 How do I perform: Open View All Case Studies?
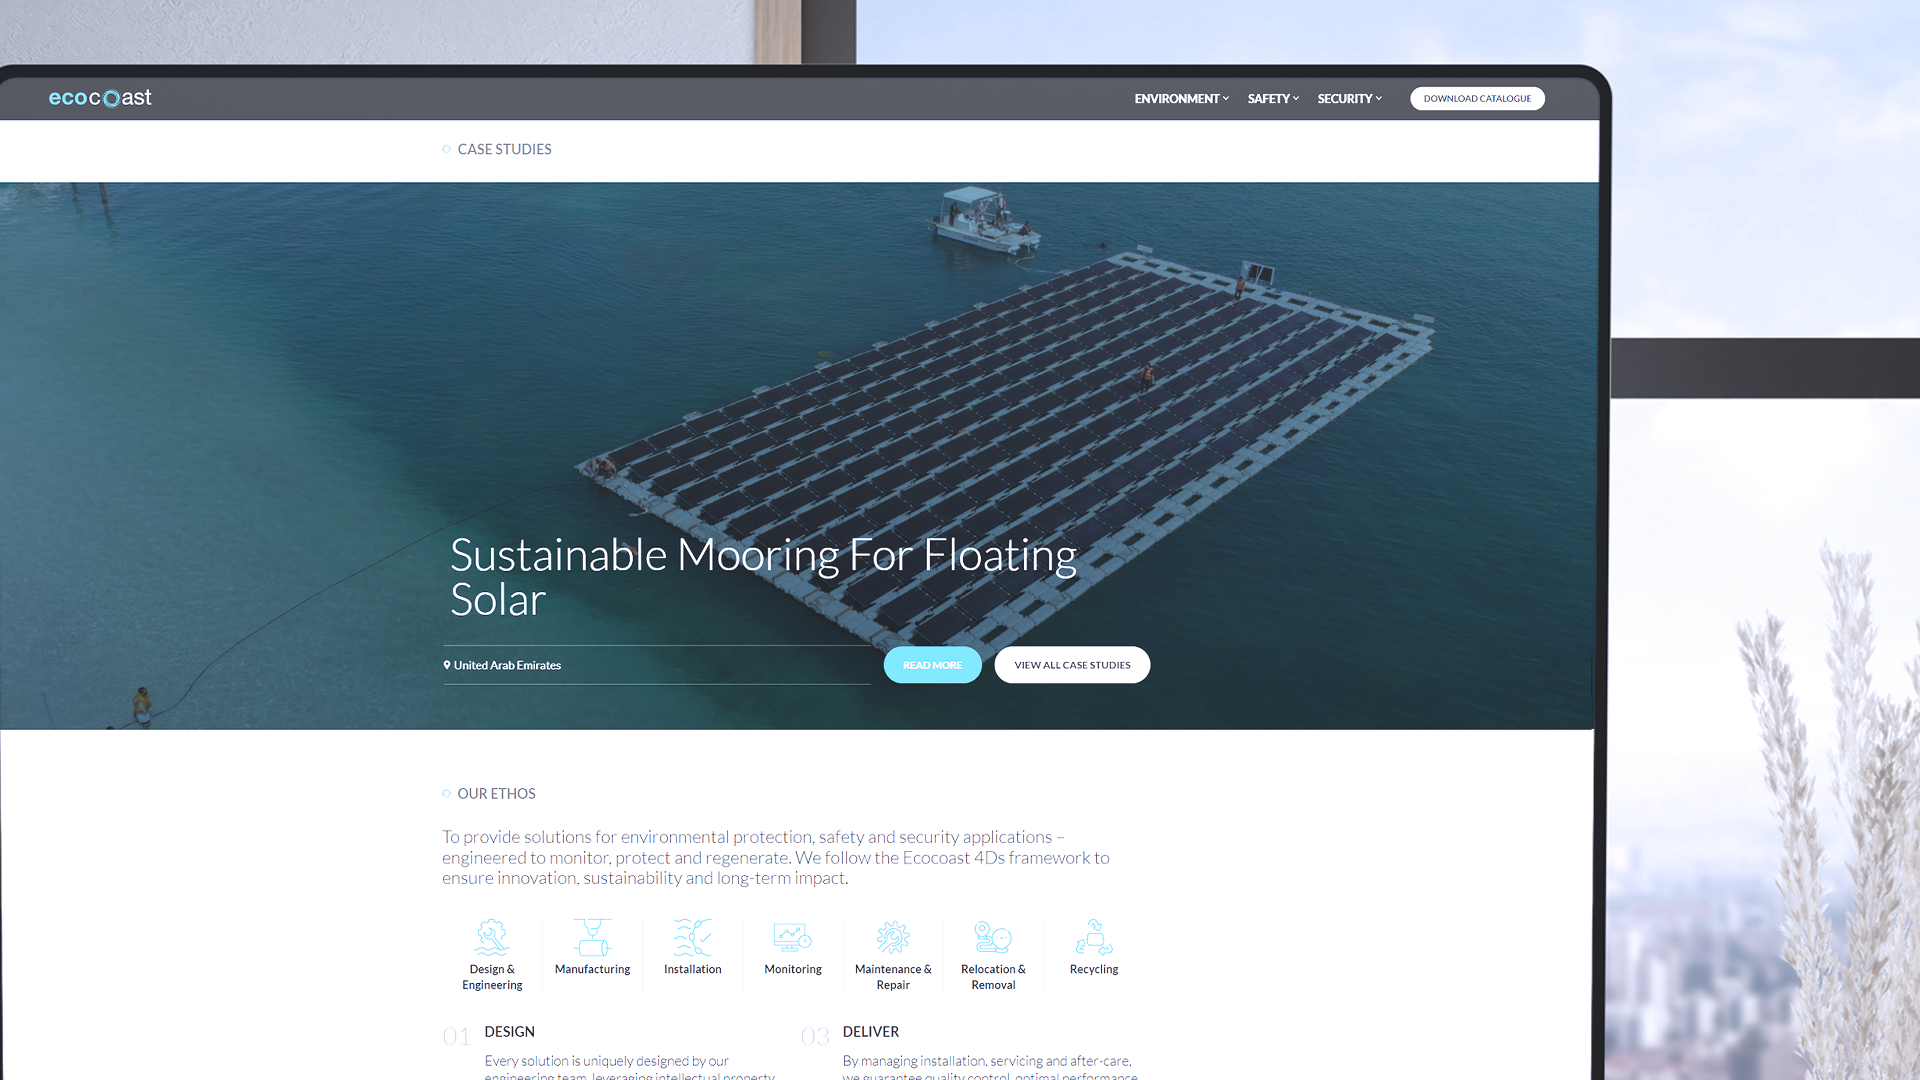1072,665
